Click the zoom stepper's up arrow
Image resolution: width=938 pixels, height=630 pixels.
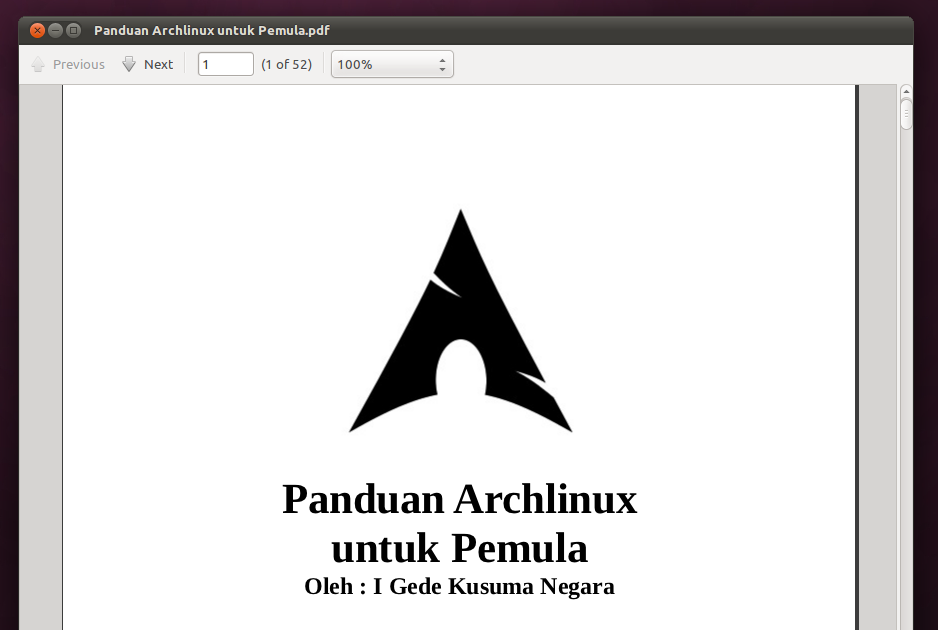click(443, 59)
